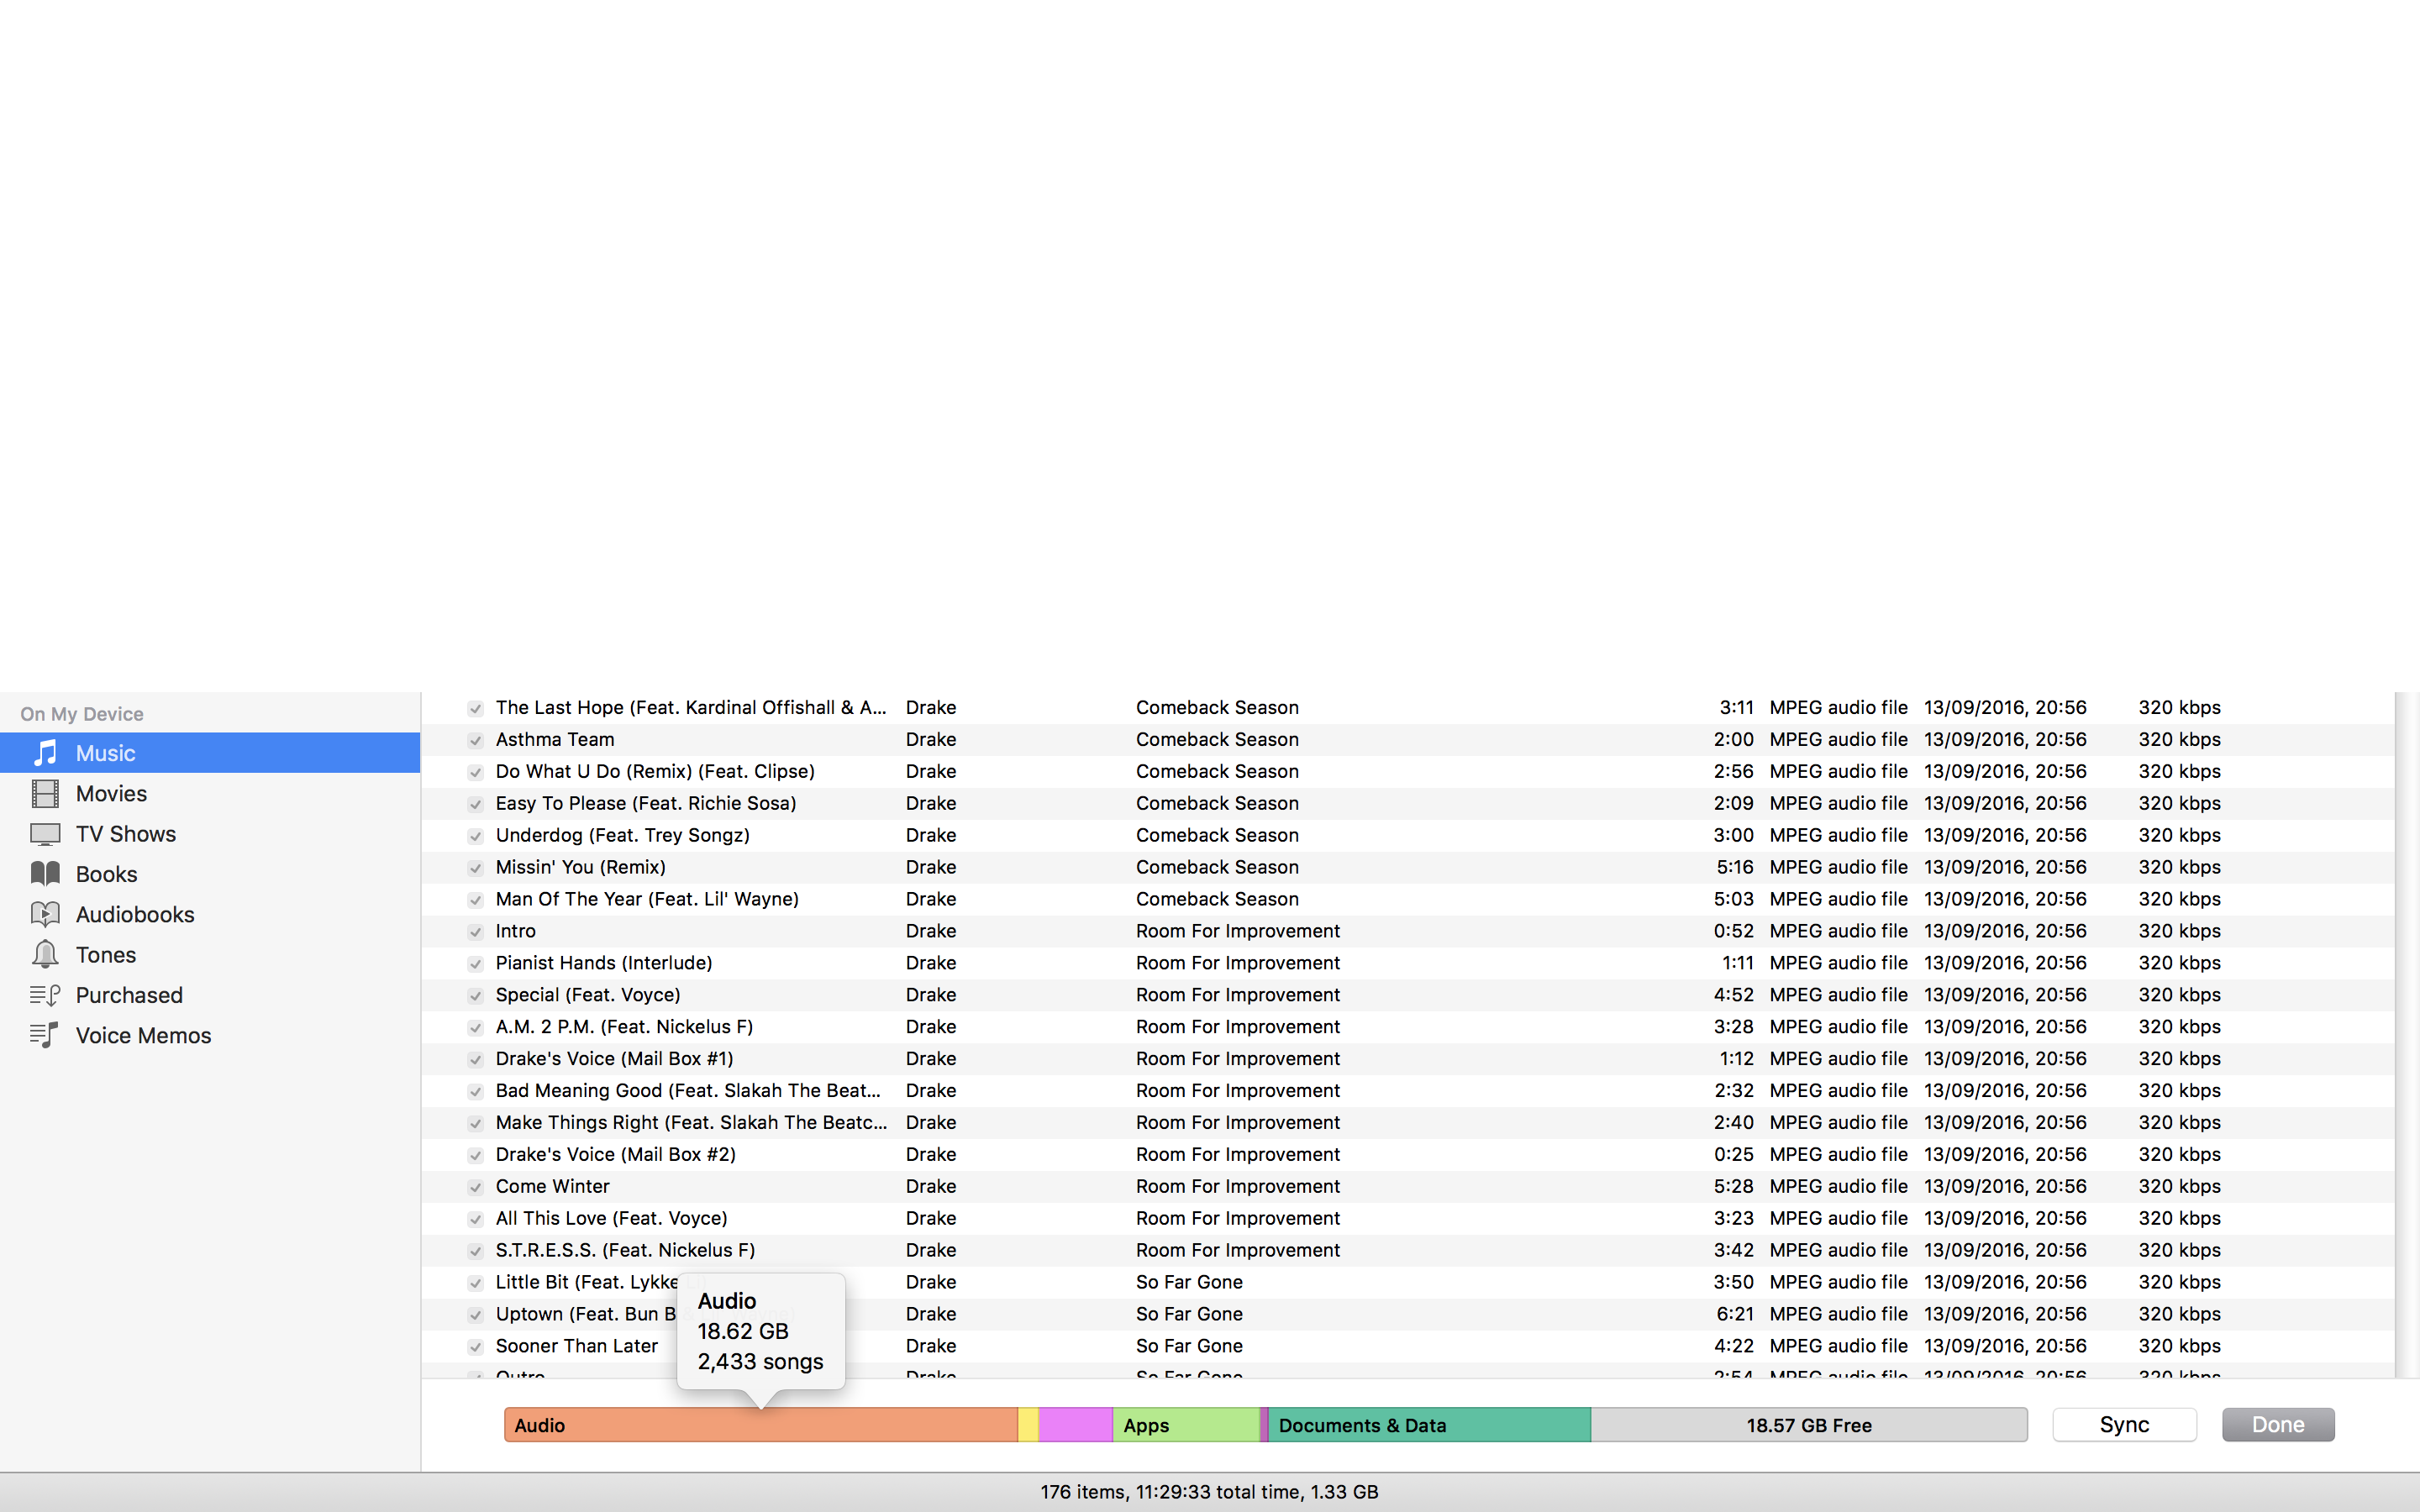The height and width of the screenshot is (1512, 2420).
Task: Open the Purchased playlist icon
Action: [46, 995]
